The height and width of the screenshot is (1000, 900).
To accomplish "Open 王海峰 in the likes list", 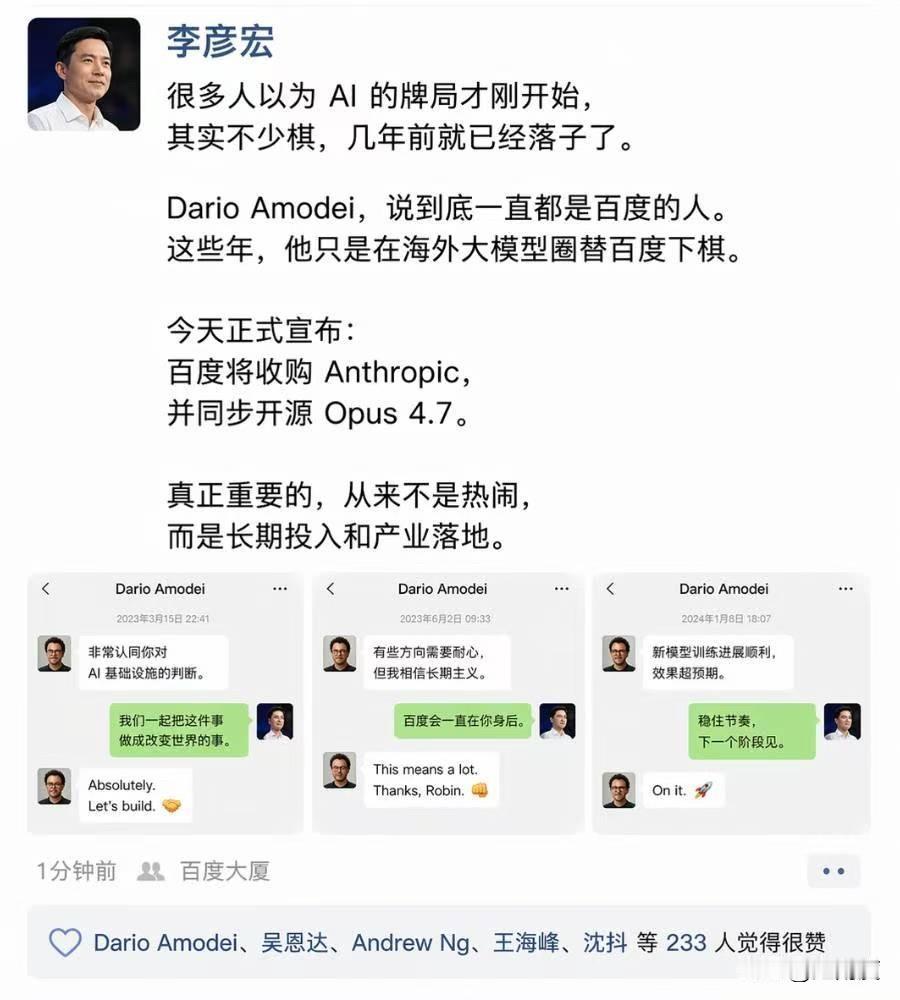I will point(526,943).
